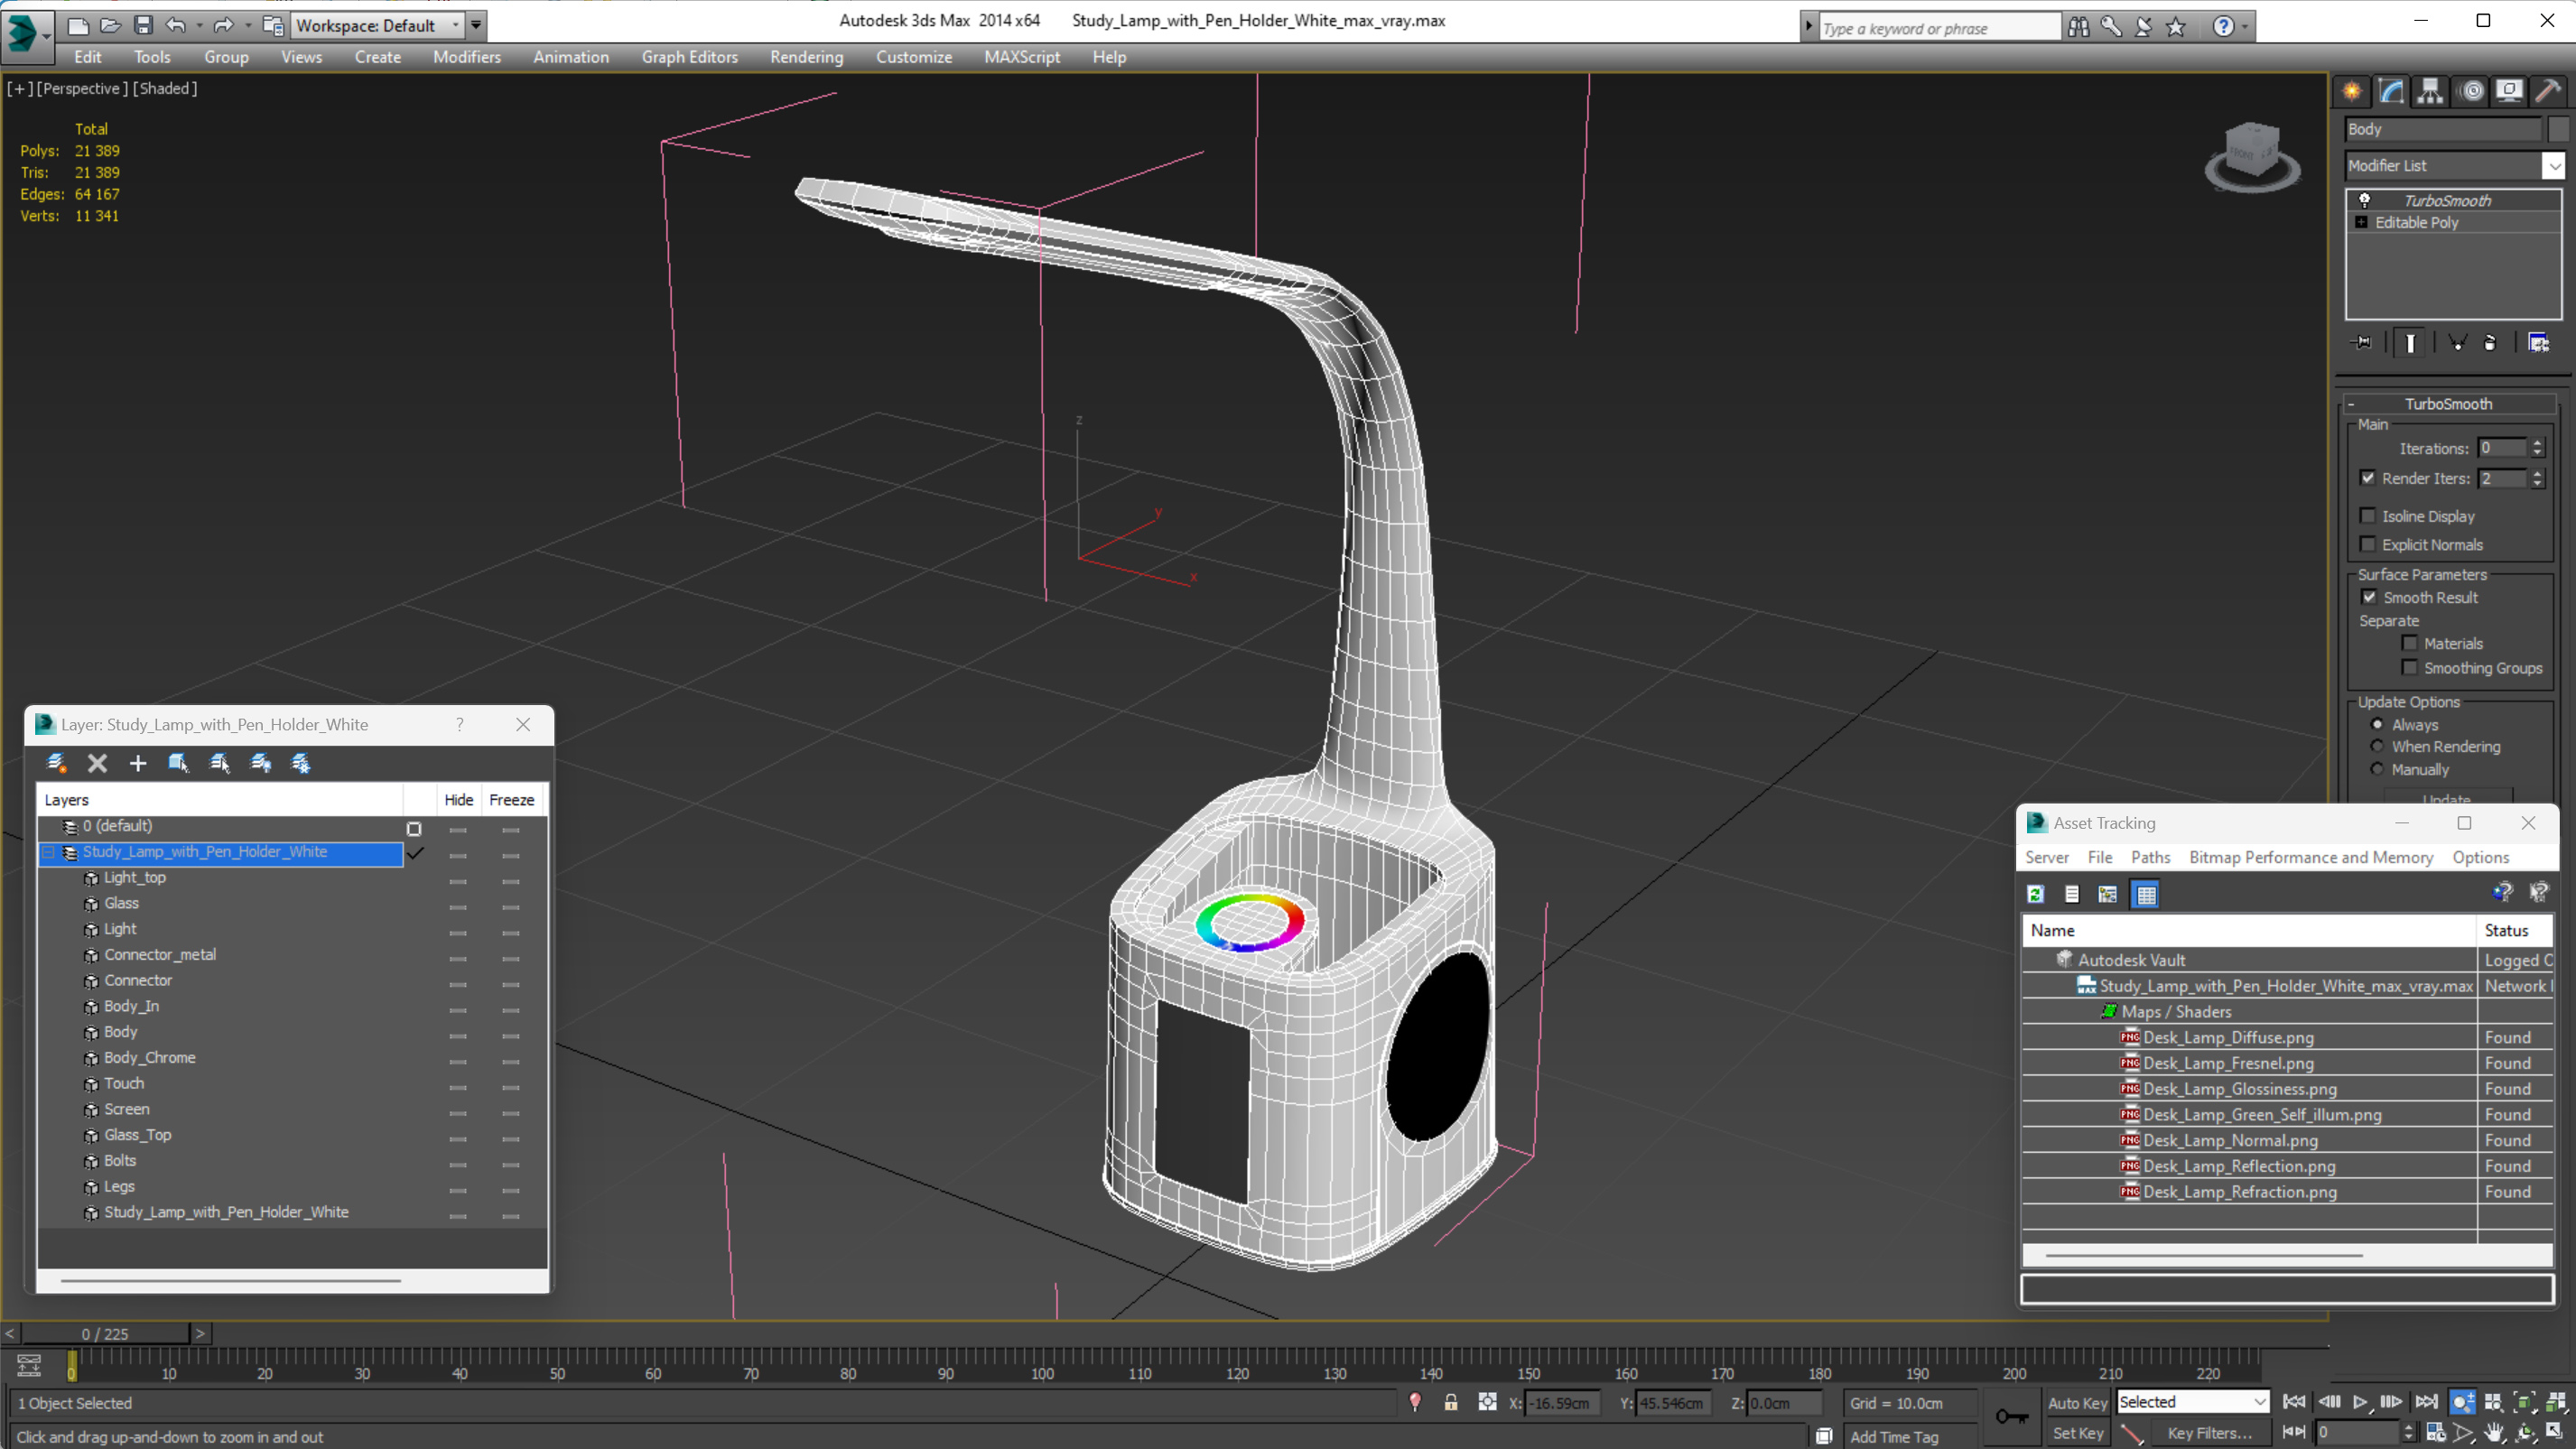The height and width of the screenshot is (1449, 2576).
Task: Click the Iterations spinner arrows
Action: (x=2537, y=448)
